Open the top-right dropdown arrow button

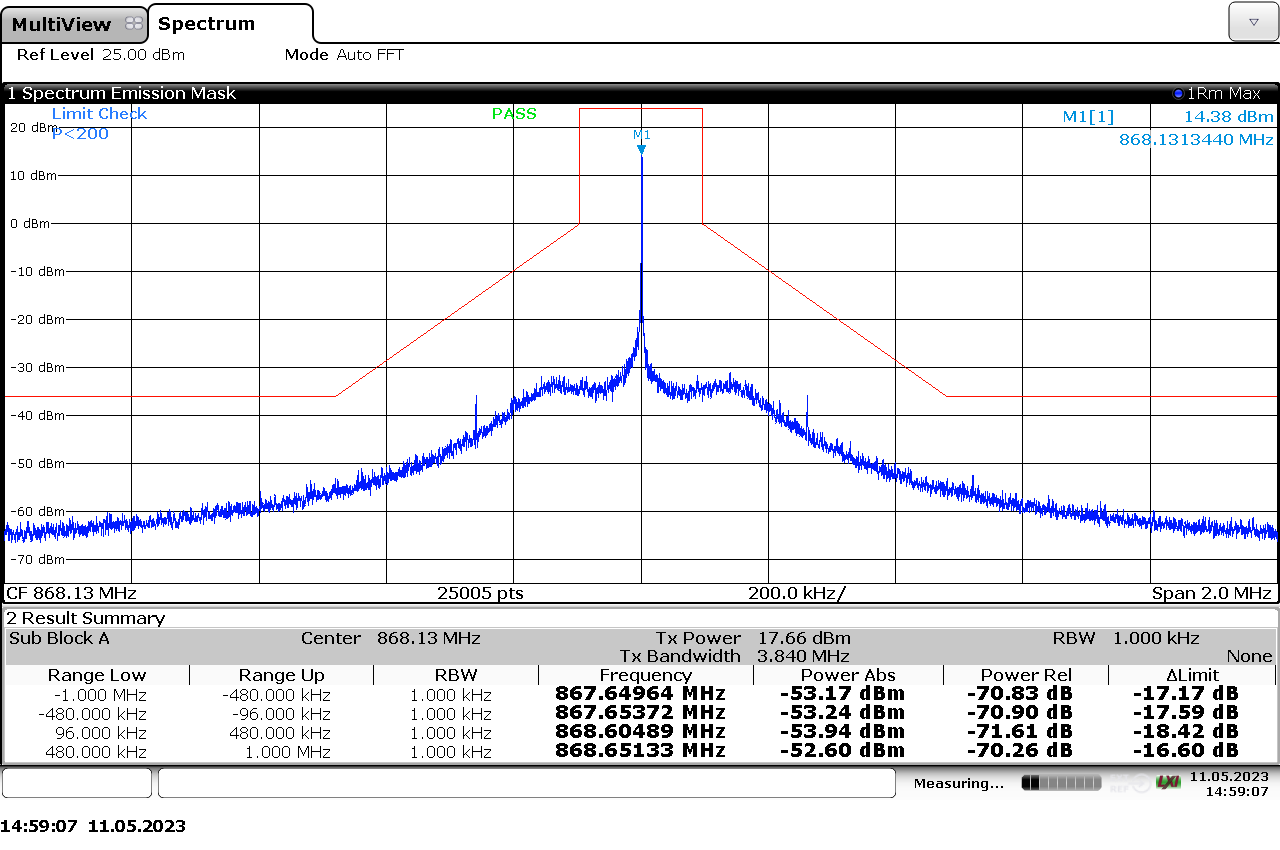tap(1254, 22)
